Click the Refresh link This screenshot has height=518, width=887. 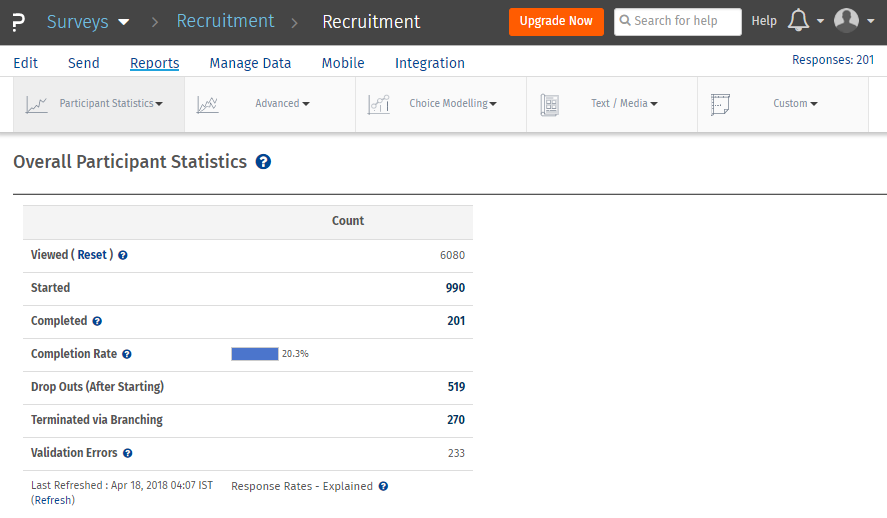click(53, 500)
